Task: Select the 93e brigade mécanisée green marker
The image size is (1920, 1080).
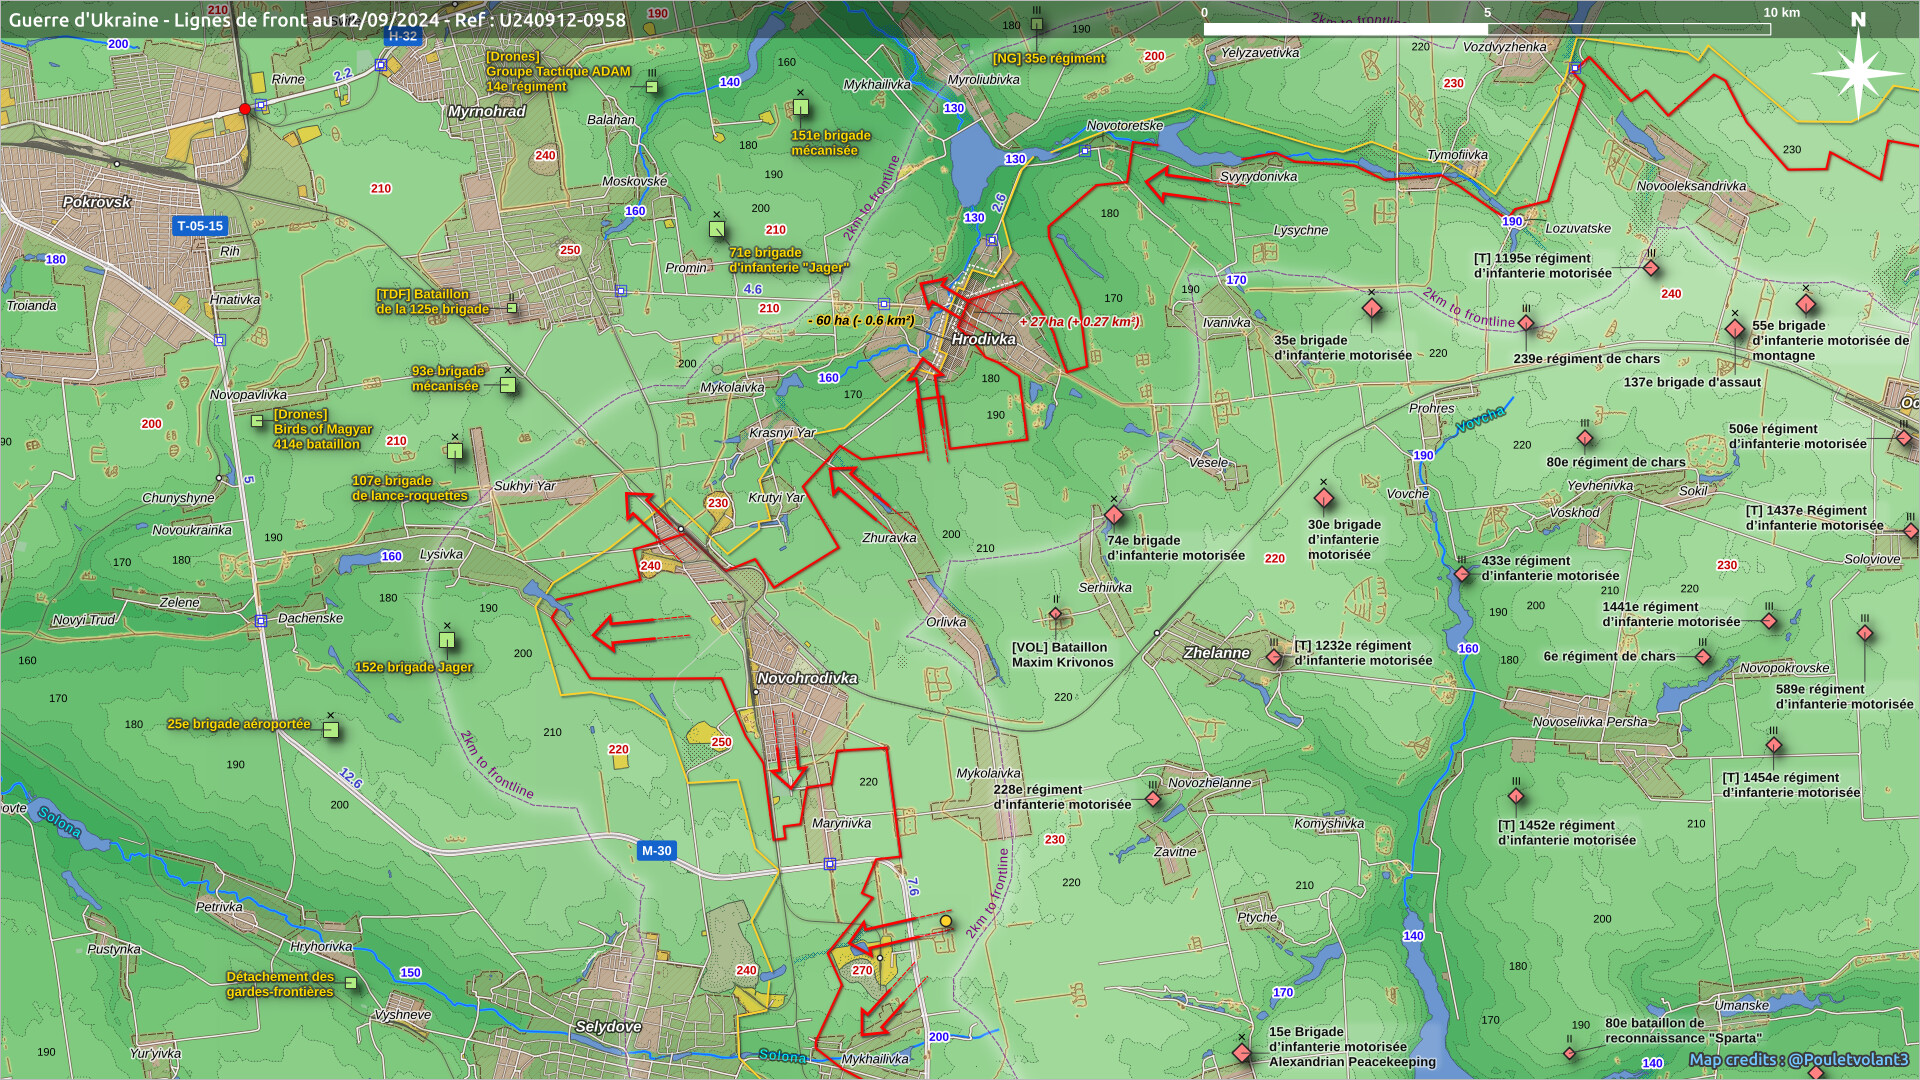Action: [508, 385]
